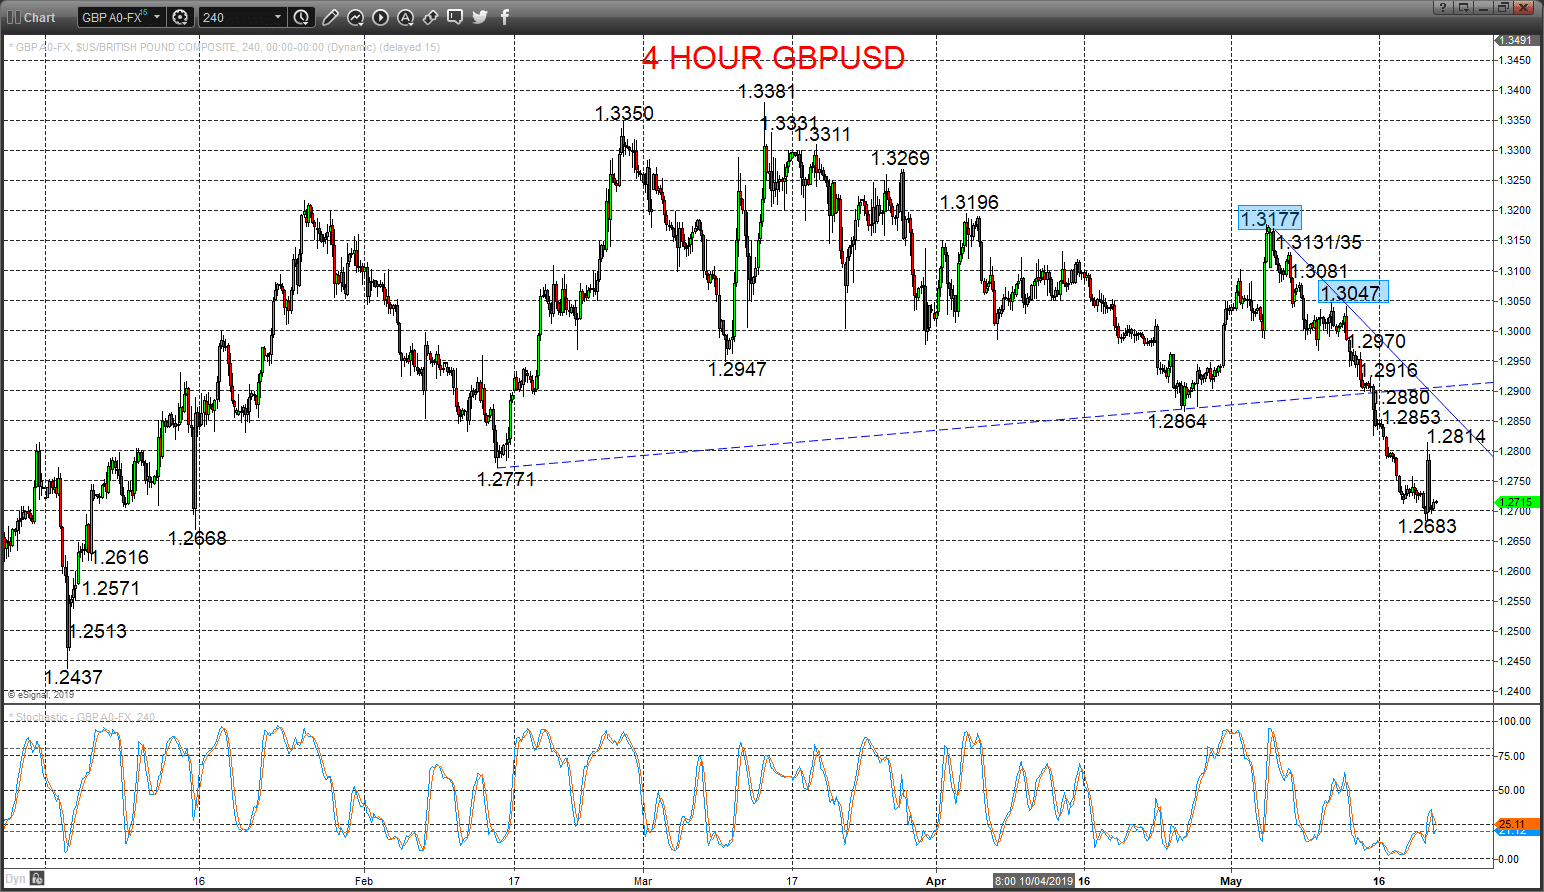Toggle the Dyn time-scale lock icon
The image size is (1544, 892).
click(x=37, y=879)
